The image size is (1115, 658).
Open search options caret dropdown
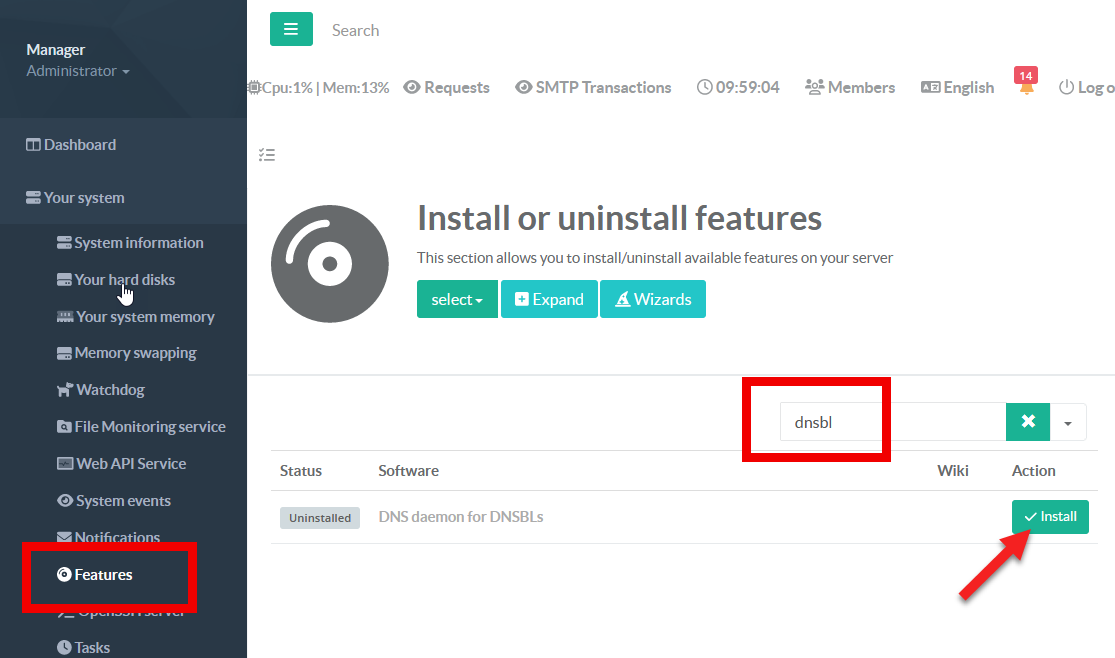[1068, 423]
